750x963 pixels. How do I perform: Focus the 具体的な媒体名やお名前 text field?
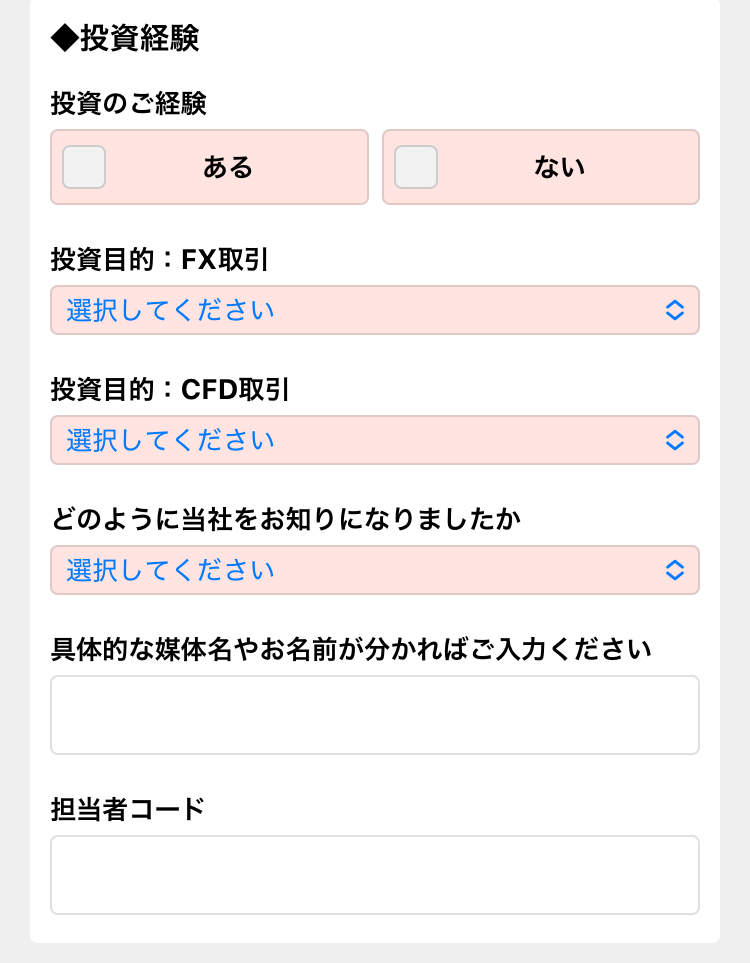click(375, 715)
